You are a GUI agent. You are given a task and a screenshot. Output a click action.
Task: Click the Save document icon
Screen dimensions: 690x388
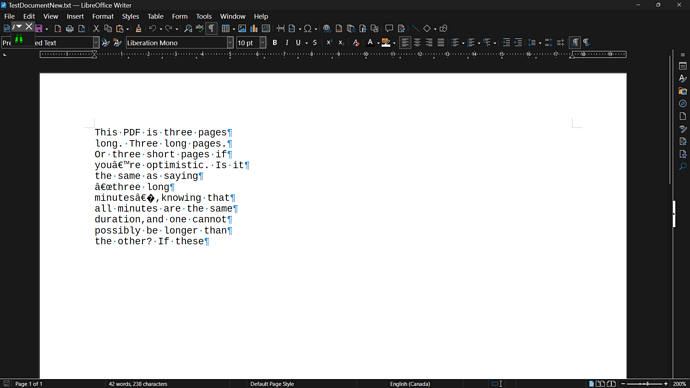click(39, 29)
